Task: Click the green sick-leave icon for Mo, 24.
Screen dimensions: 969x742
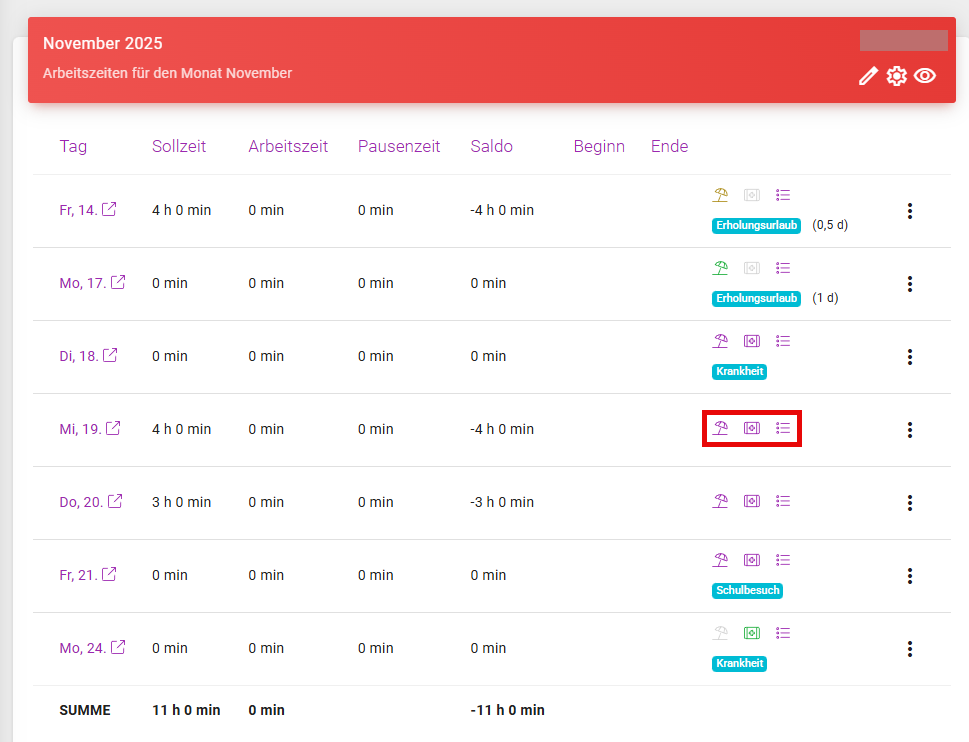Action: (752, 633)
